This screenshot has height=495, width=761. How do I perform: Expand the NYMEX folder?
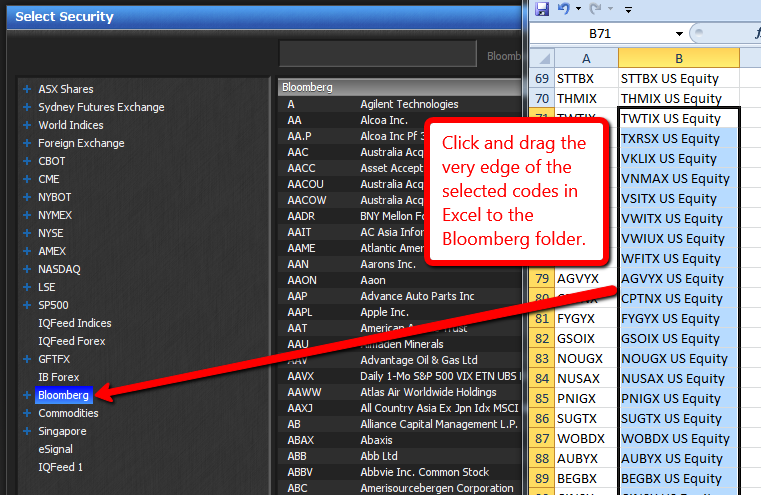27,215
